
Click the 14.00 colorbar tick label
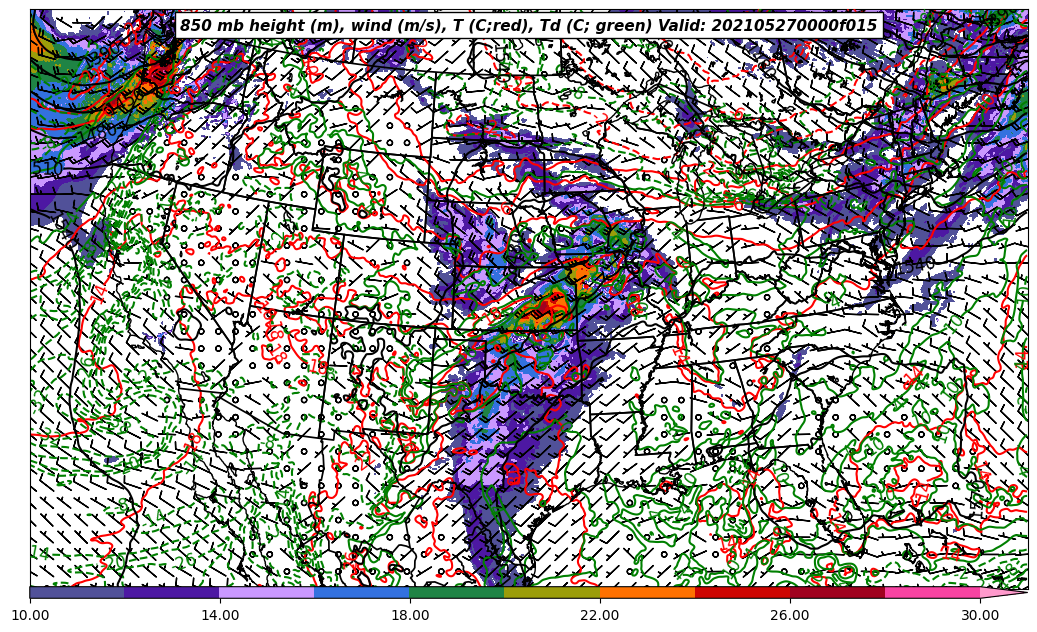(x=220, y=615)
